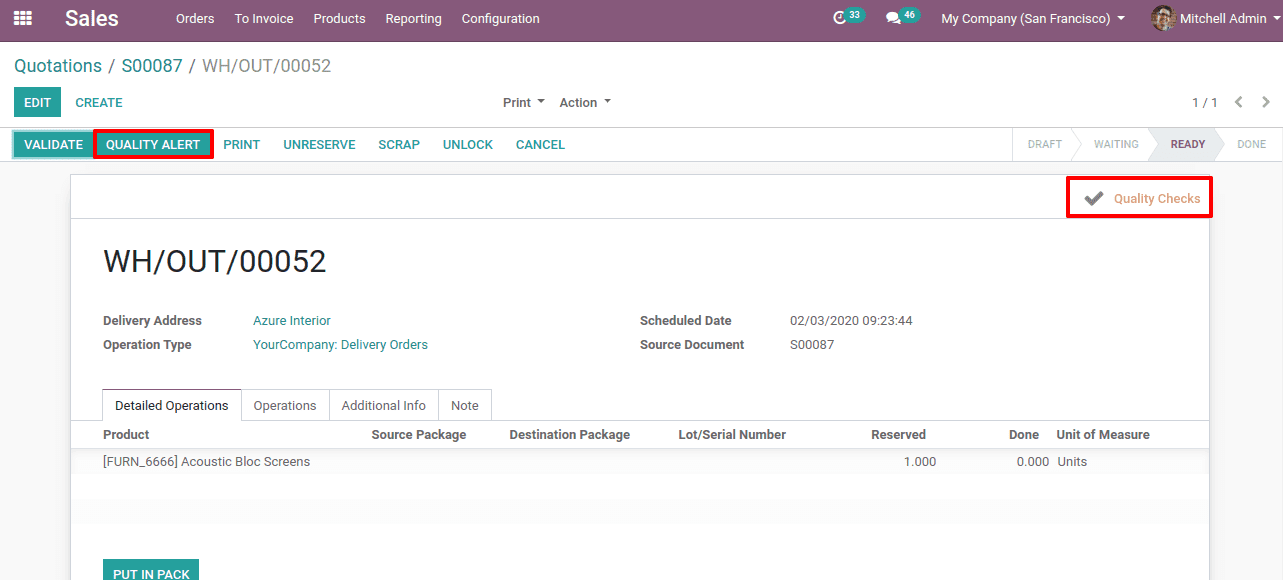The image size is (1283, 580).
Task: Click the CREATE button
Action: pos(99,102)
